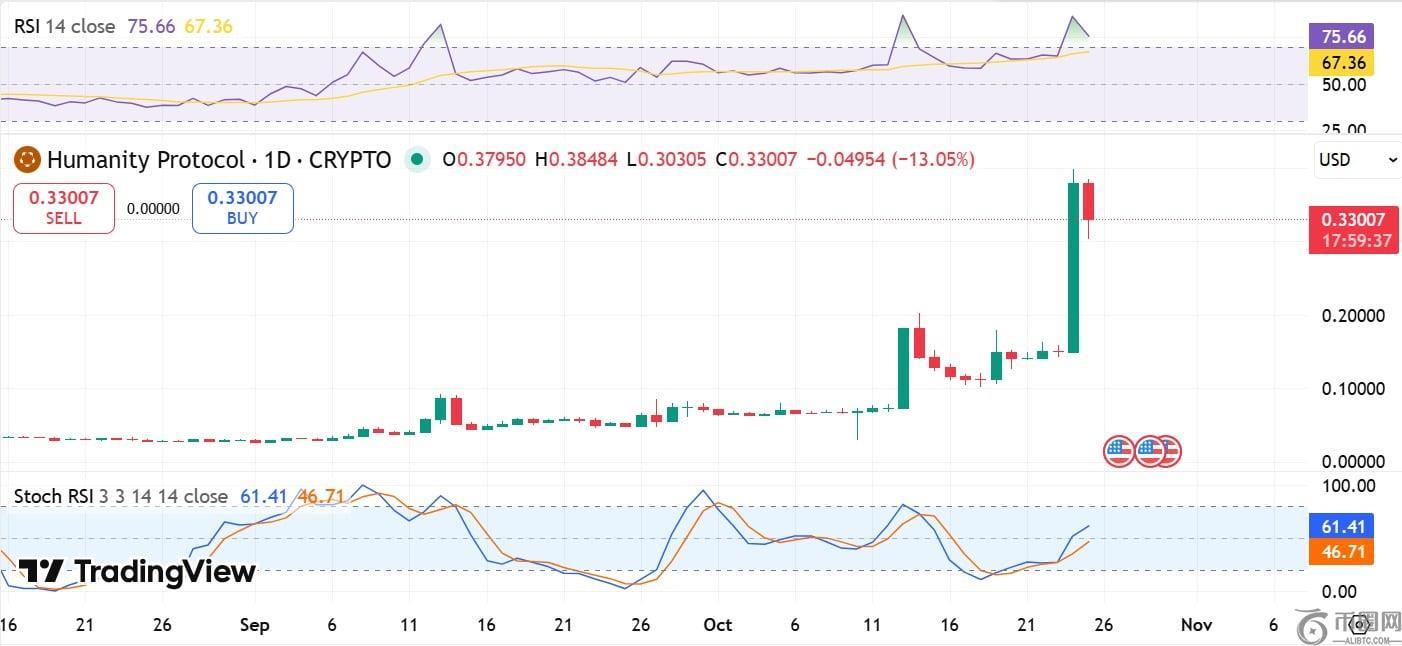Screen dimensions: 1402x646
Task: Click the purple RSI 75.66 axis label
Action: [x=1341, y=37]
